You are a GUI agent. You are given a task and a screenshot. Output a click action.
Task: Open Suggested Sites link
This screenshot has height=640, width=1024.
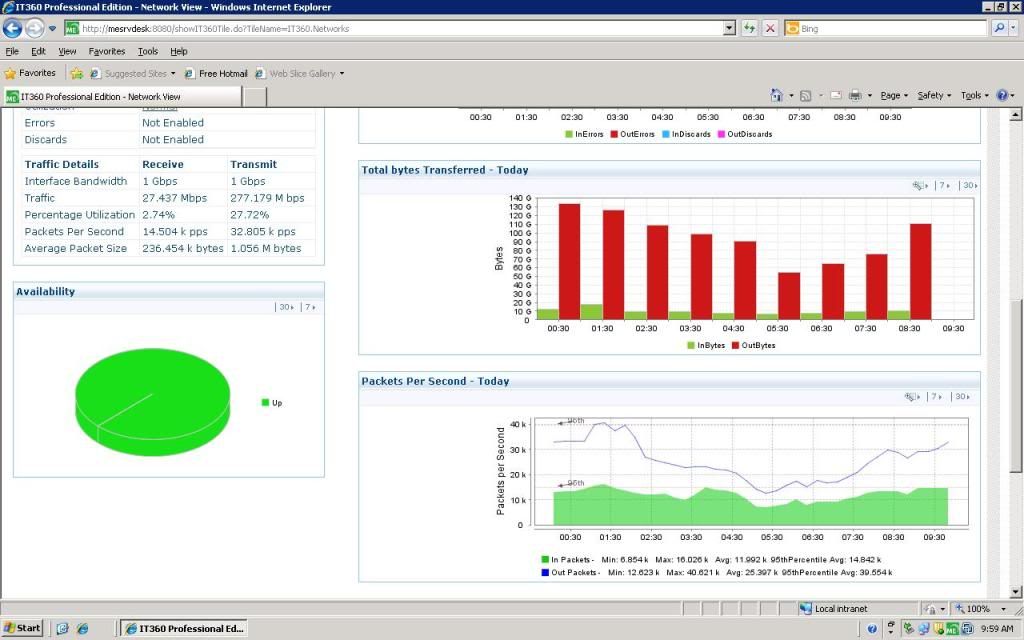click(134, 73)
